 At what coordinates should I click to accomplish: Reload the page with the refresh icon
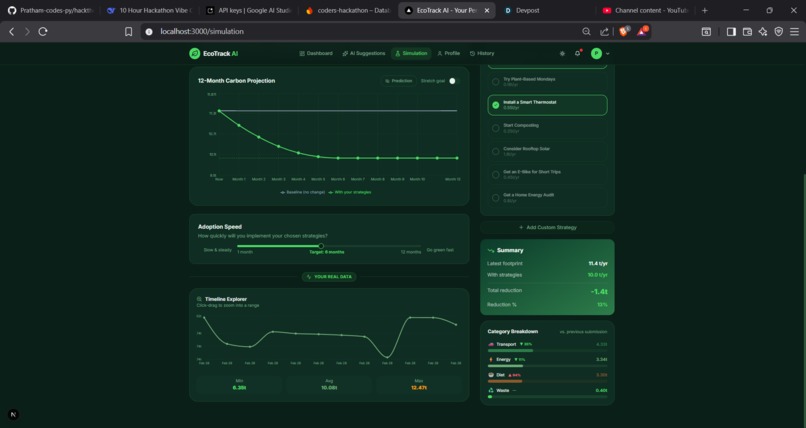tap(43, 31)
